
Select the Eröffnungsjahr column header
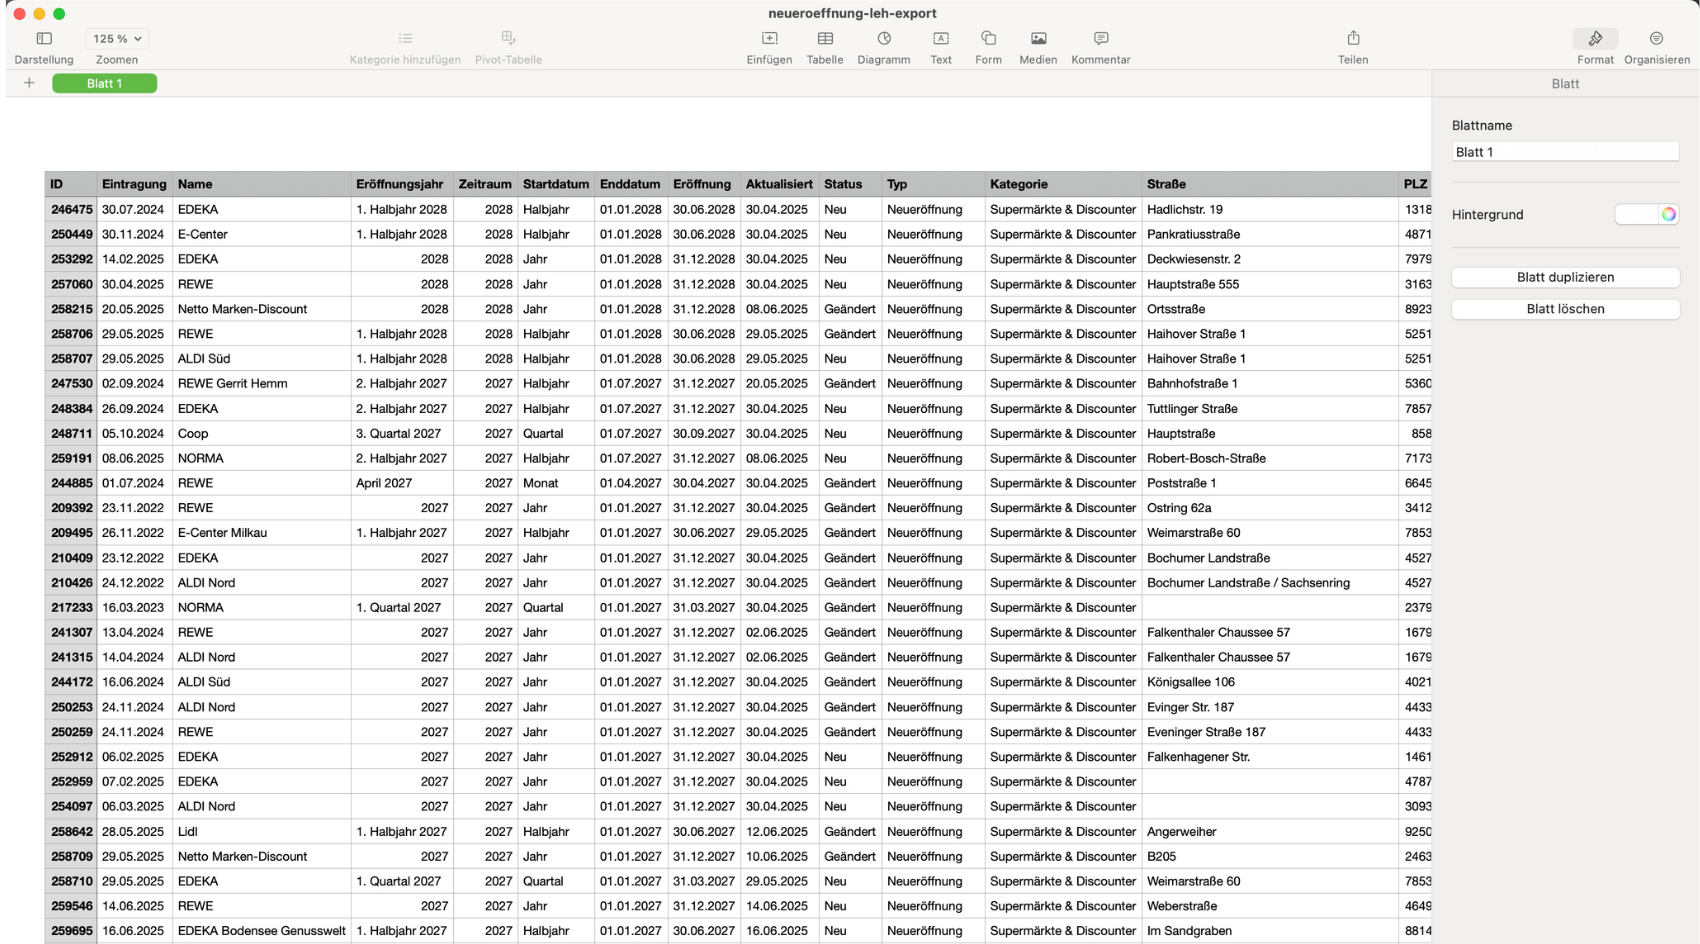[402, 184]
